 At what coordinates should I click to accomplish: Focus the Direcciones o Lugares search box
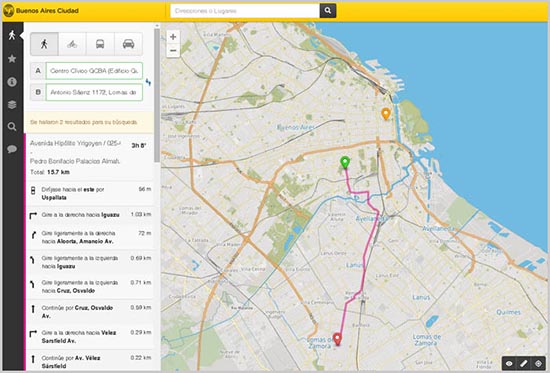click(245, 11)
